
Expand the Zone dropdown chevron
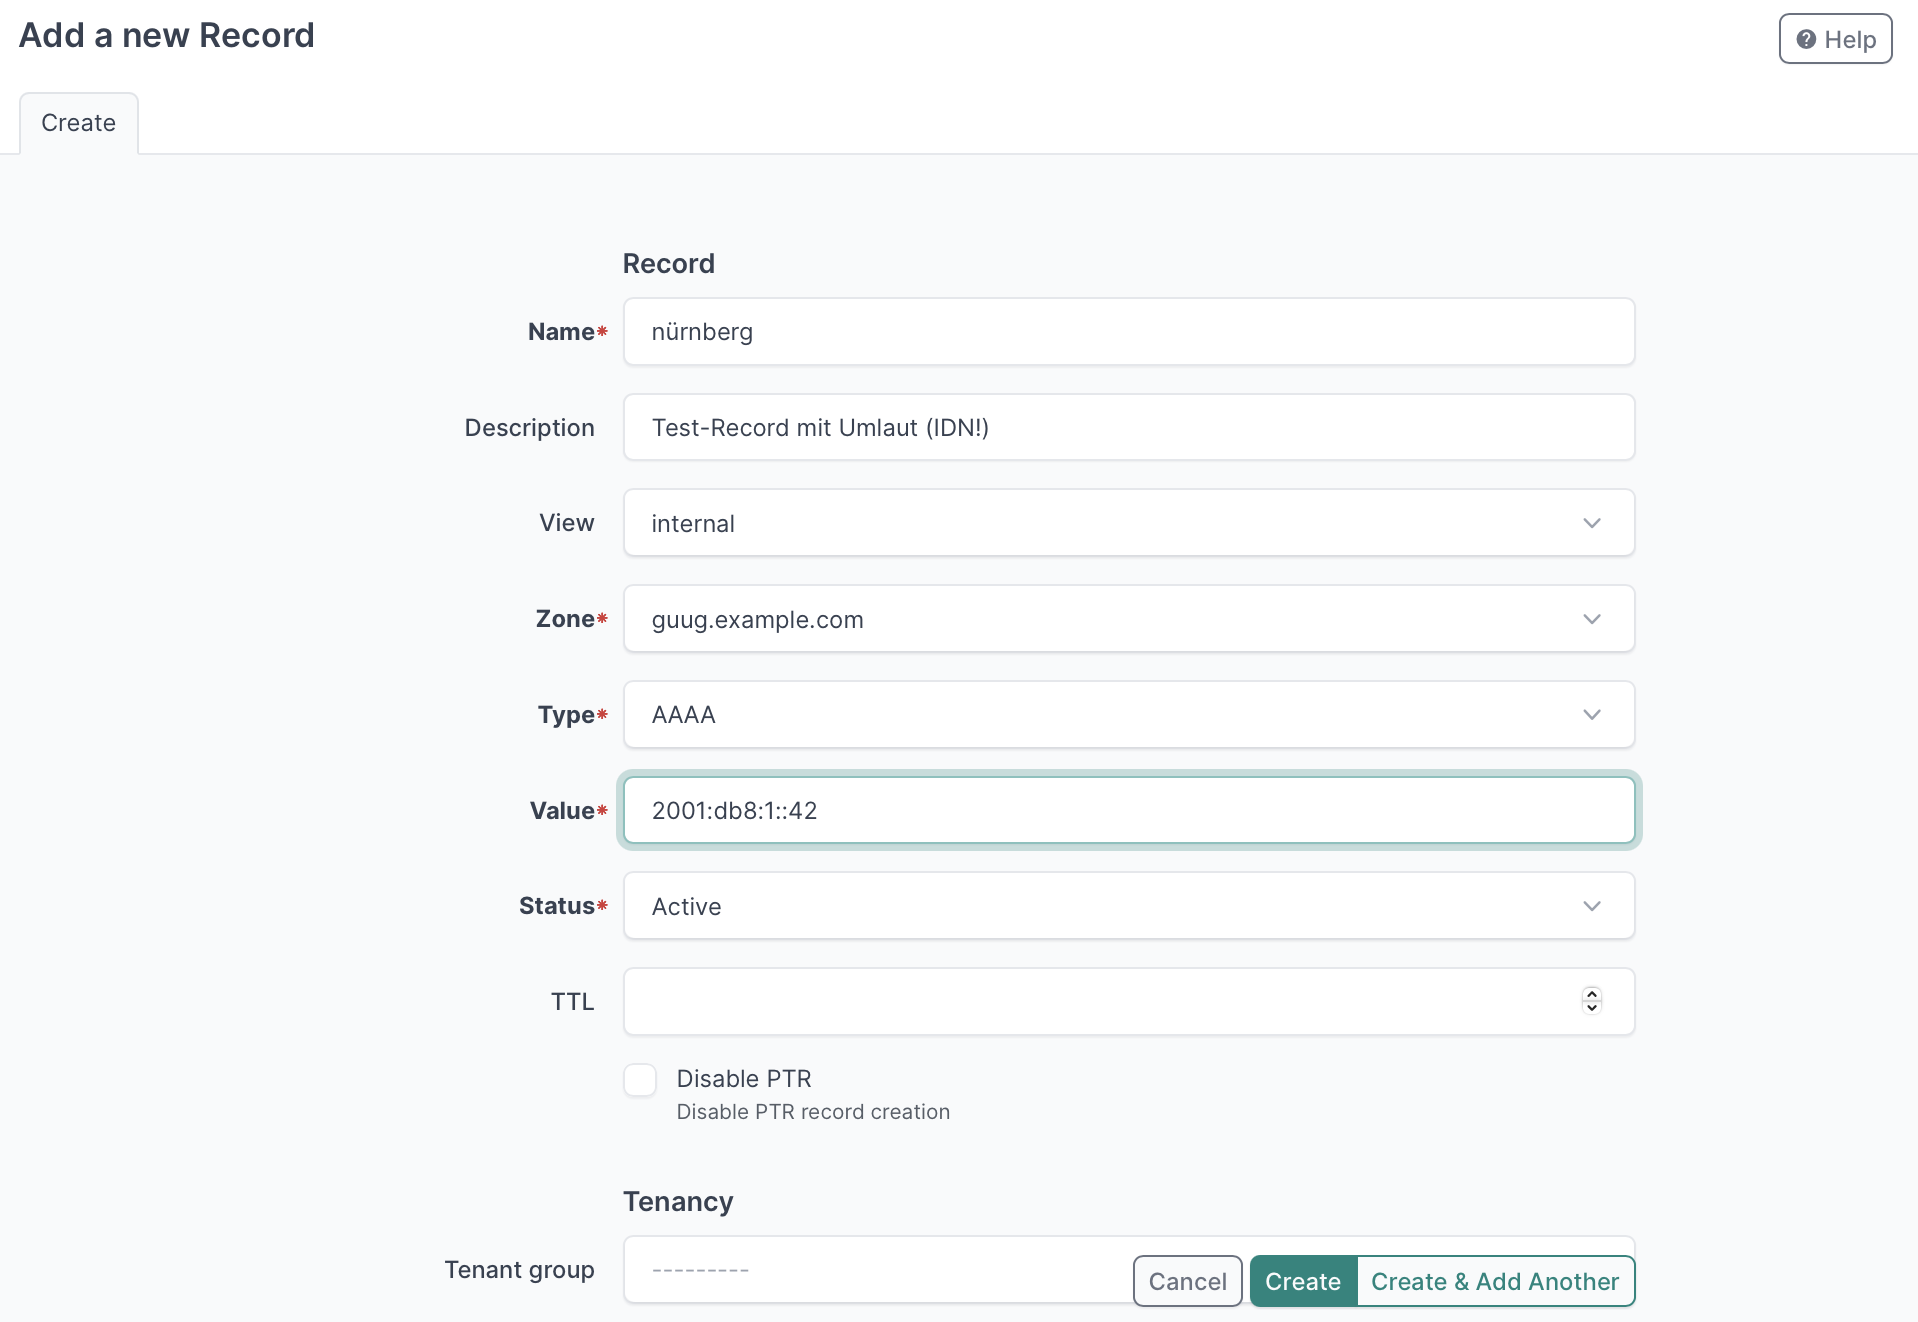click(1591, 619)
